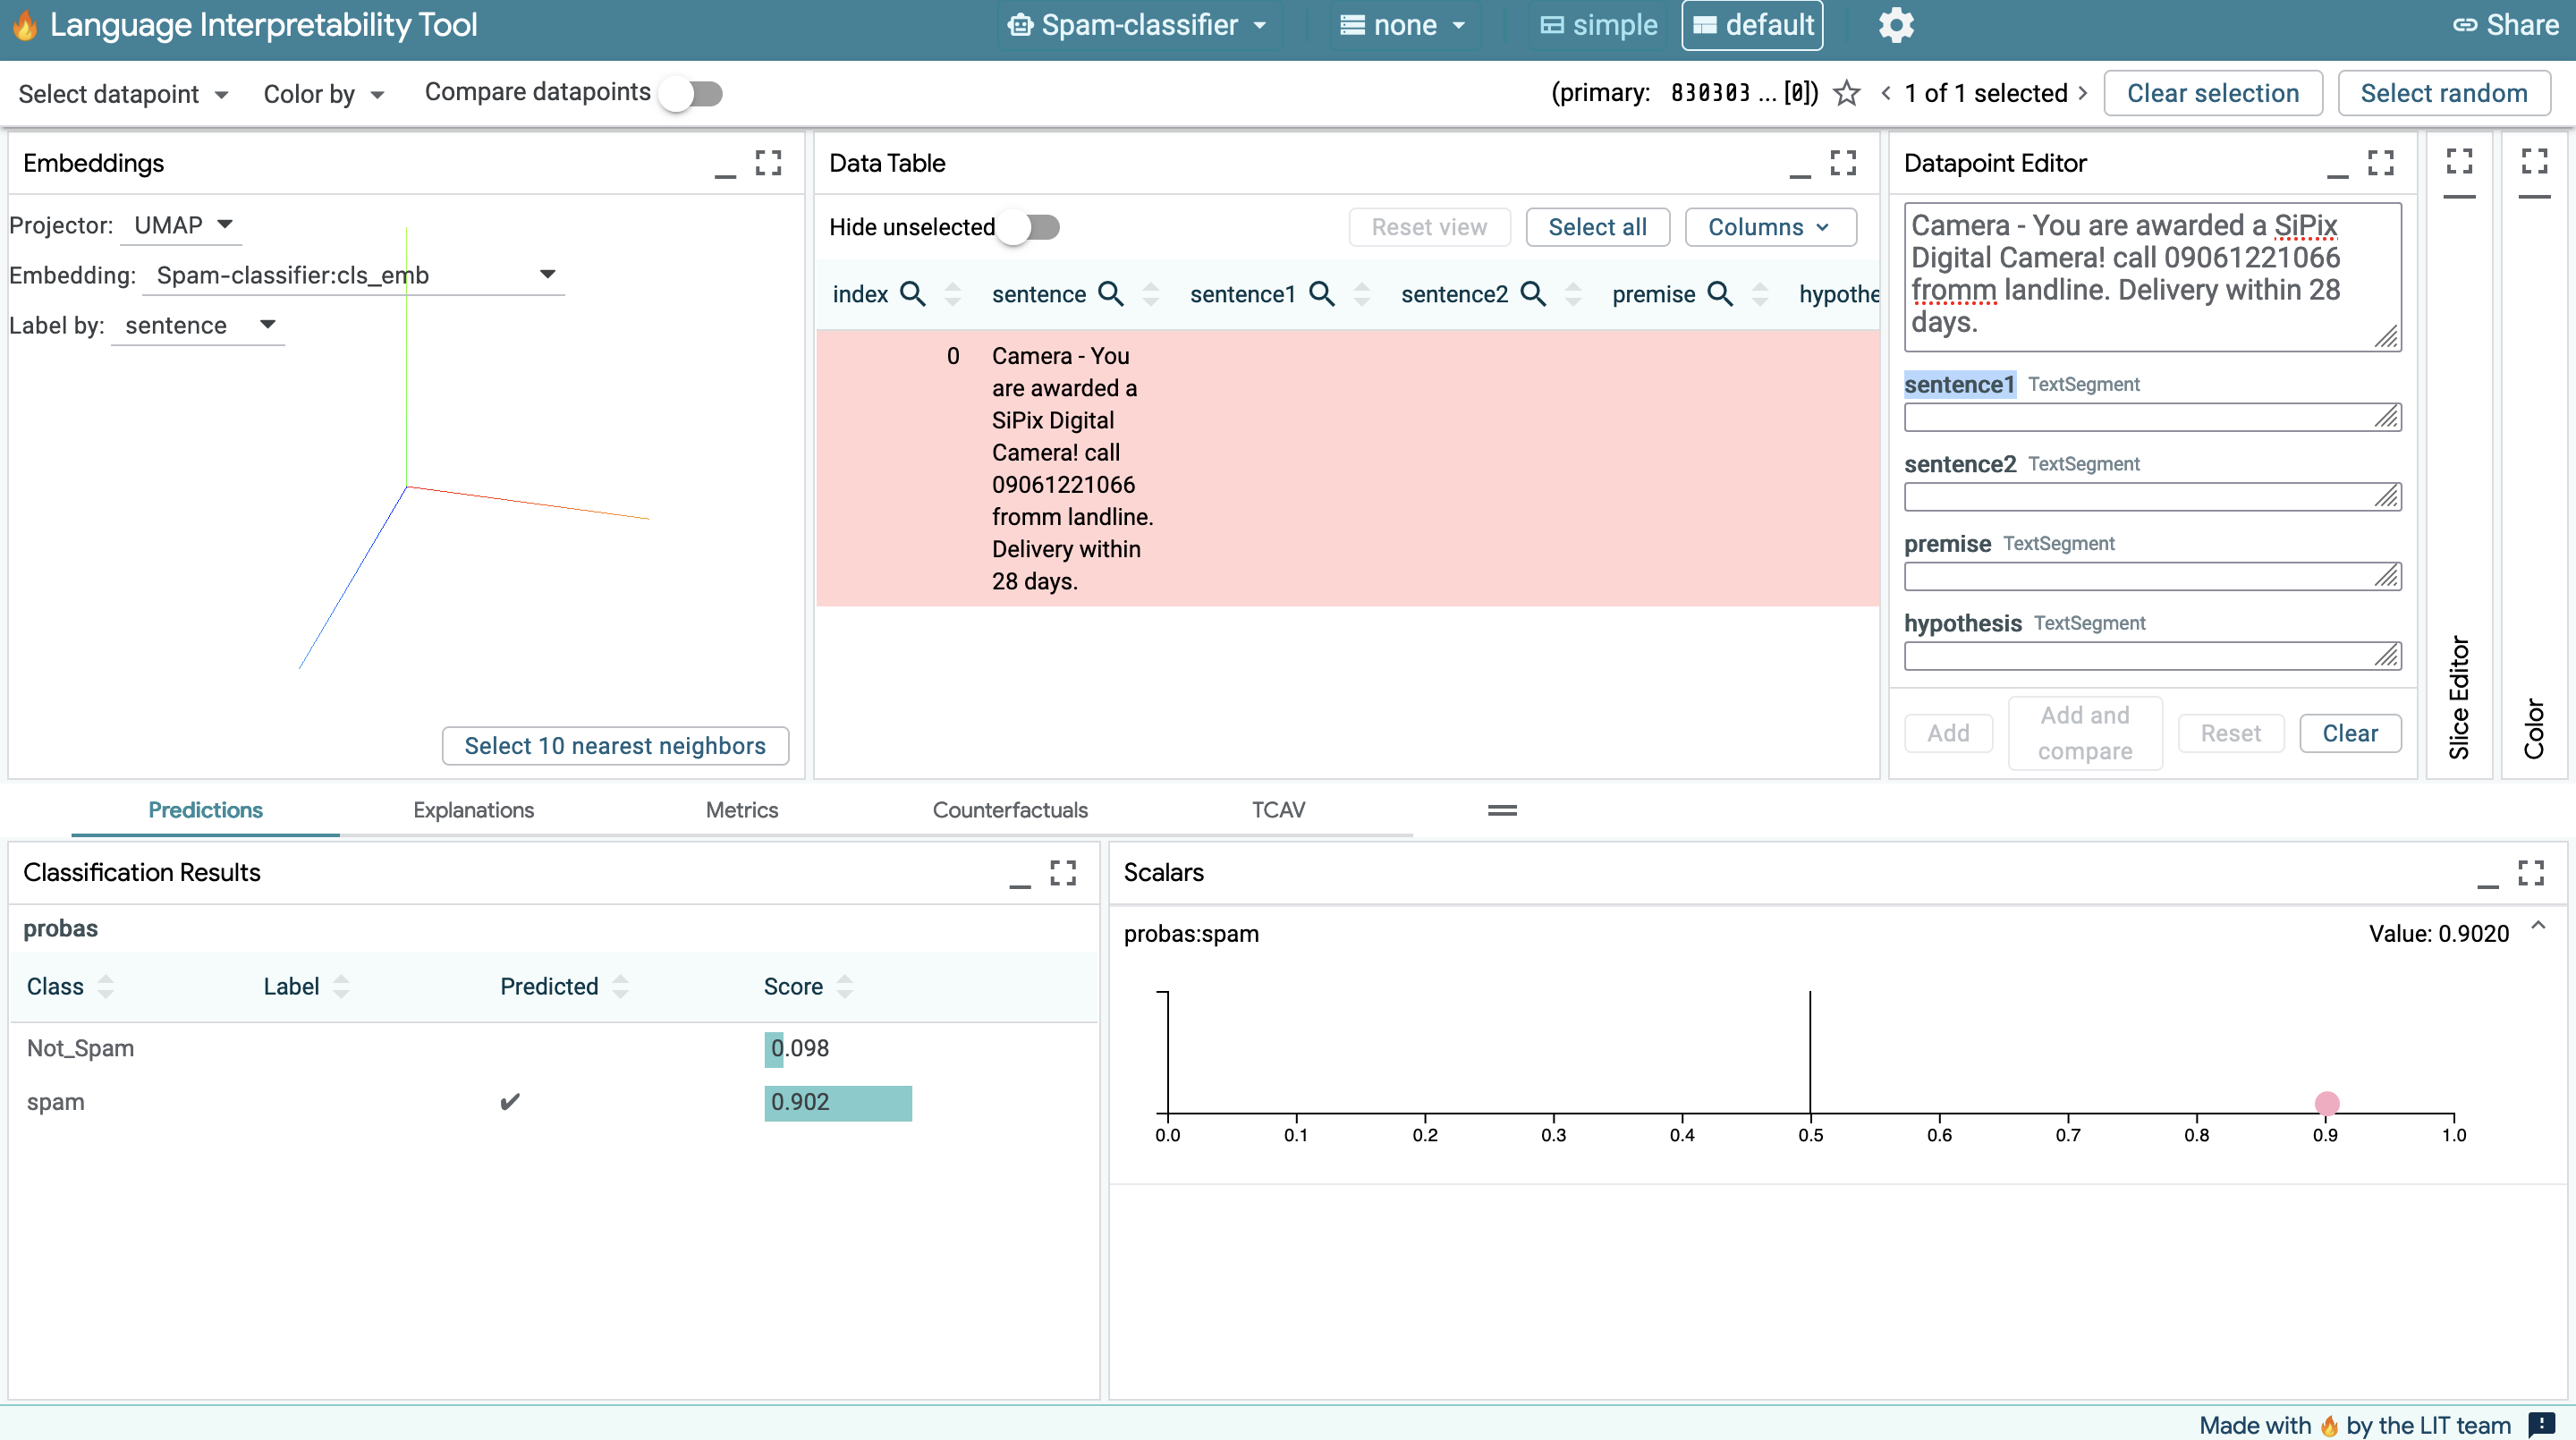Switch to the Metrics tab

pyautogui.click(x=742, y=810)
